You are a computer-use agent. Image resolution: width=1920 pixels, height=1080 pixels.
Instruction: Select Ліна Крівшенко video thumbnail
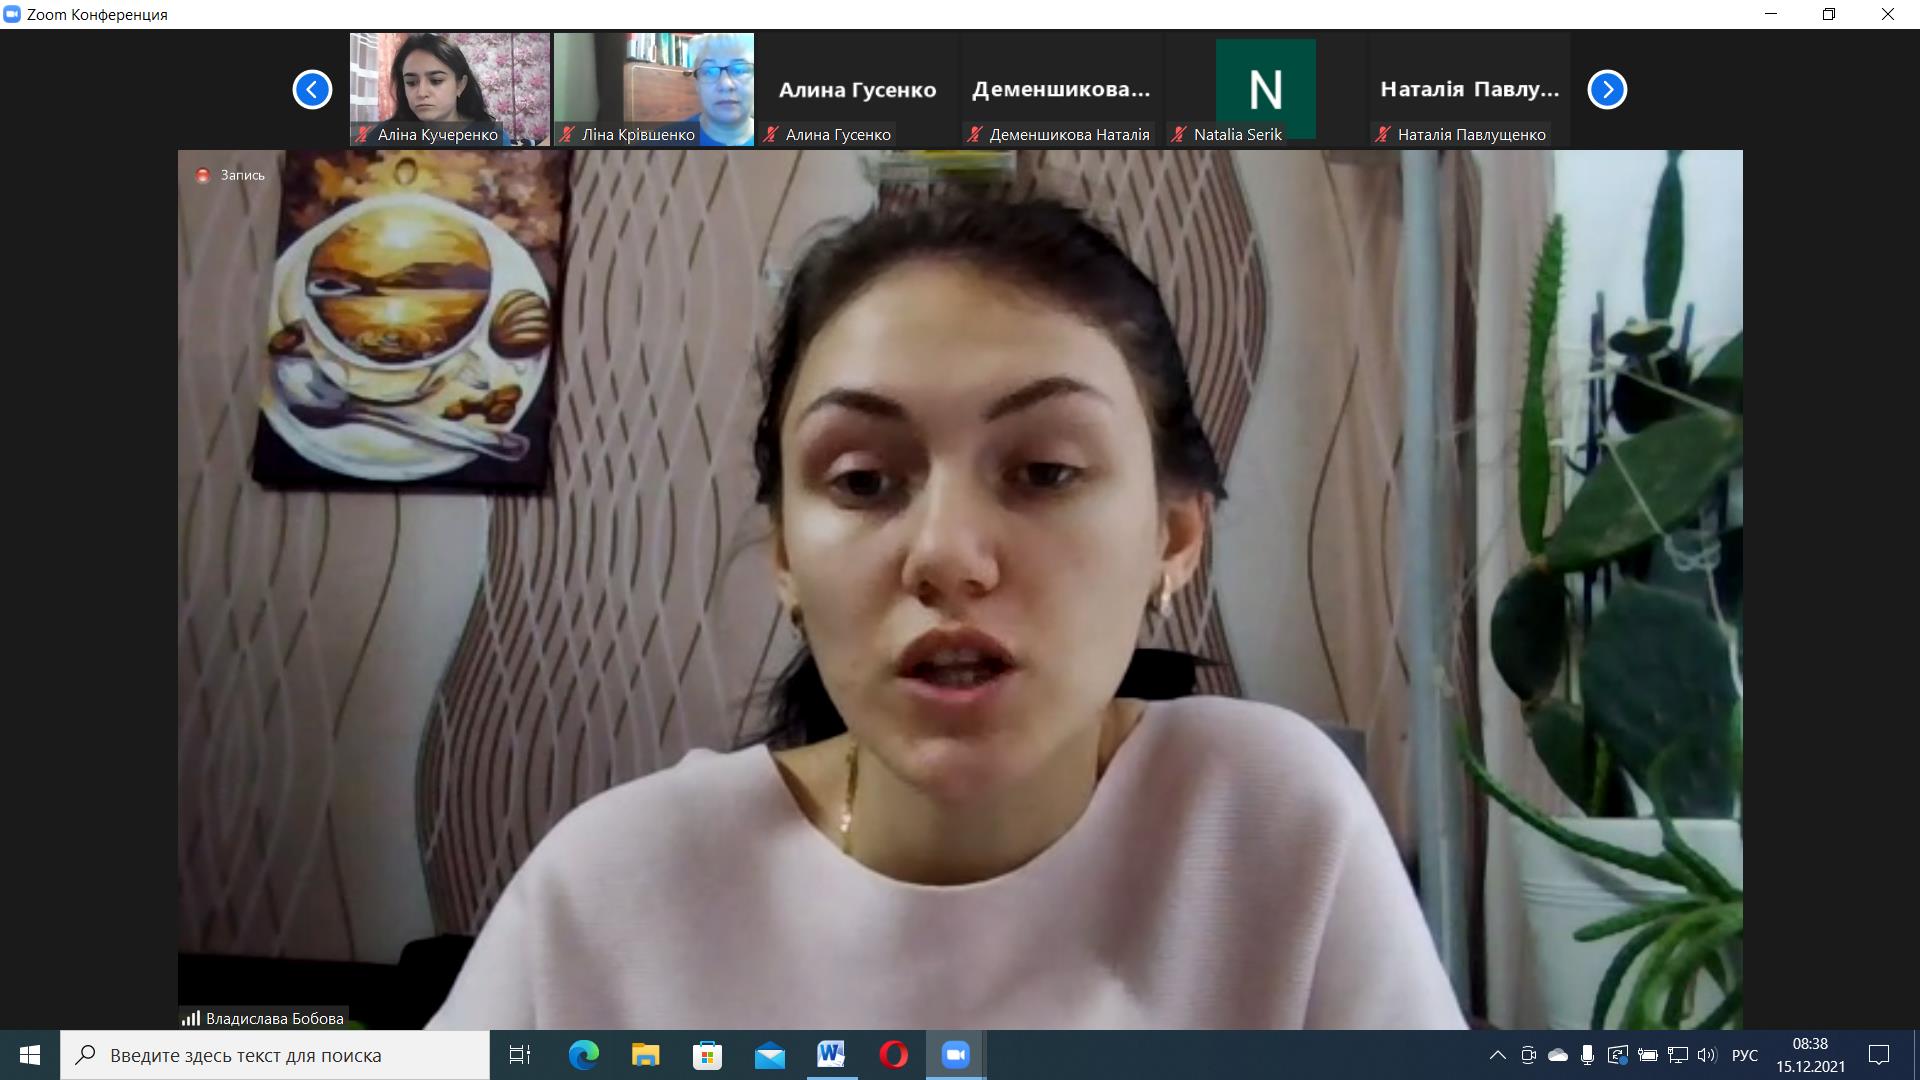(x=654, y=90)
